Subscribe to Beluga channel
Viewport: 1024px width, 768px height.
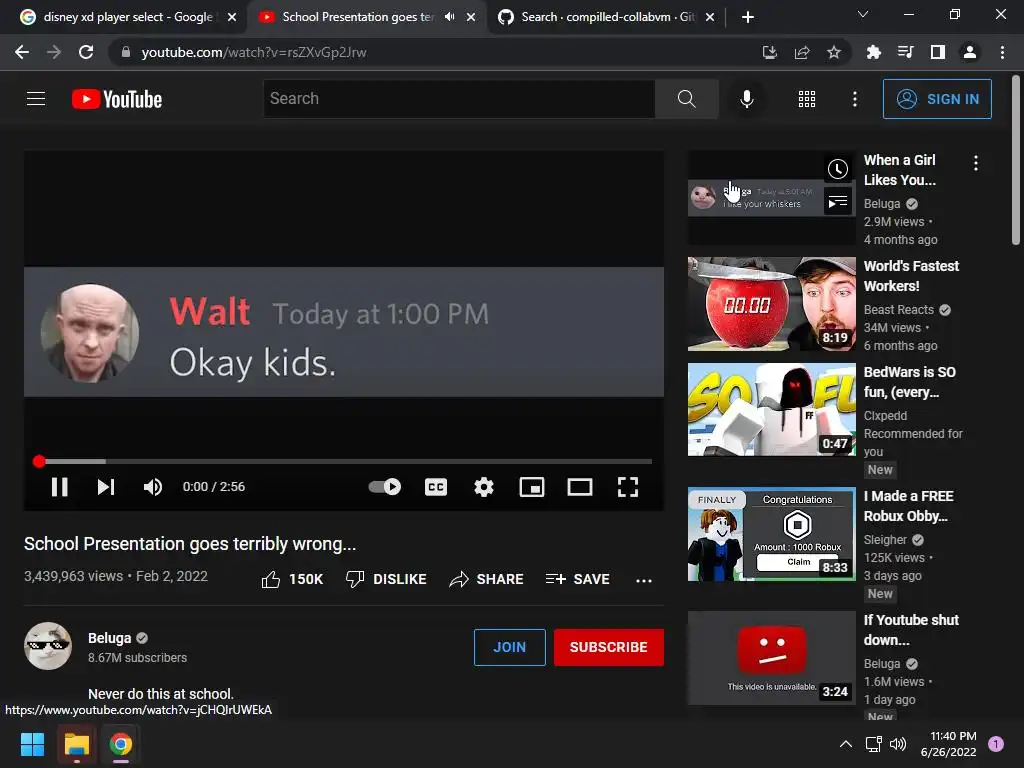click(x=609, y=647)
